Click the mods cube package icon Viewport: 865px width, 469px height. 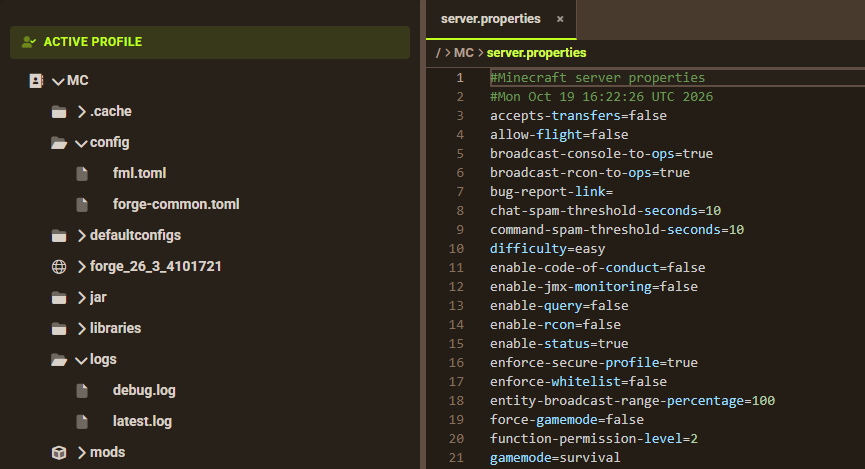pyautogui.click(x=59, y=453)
